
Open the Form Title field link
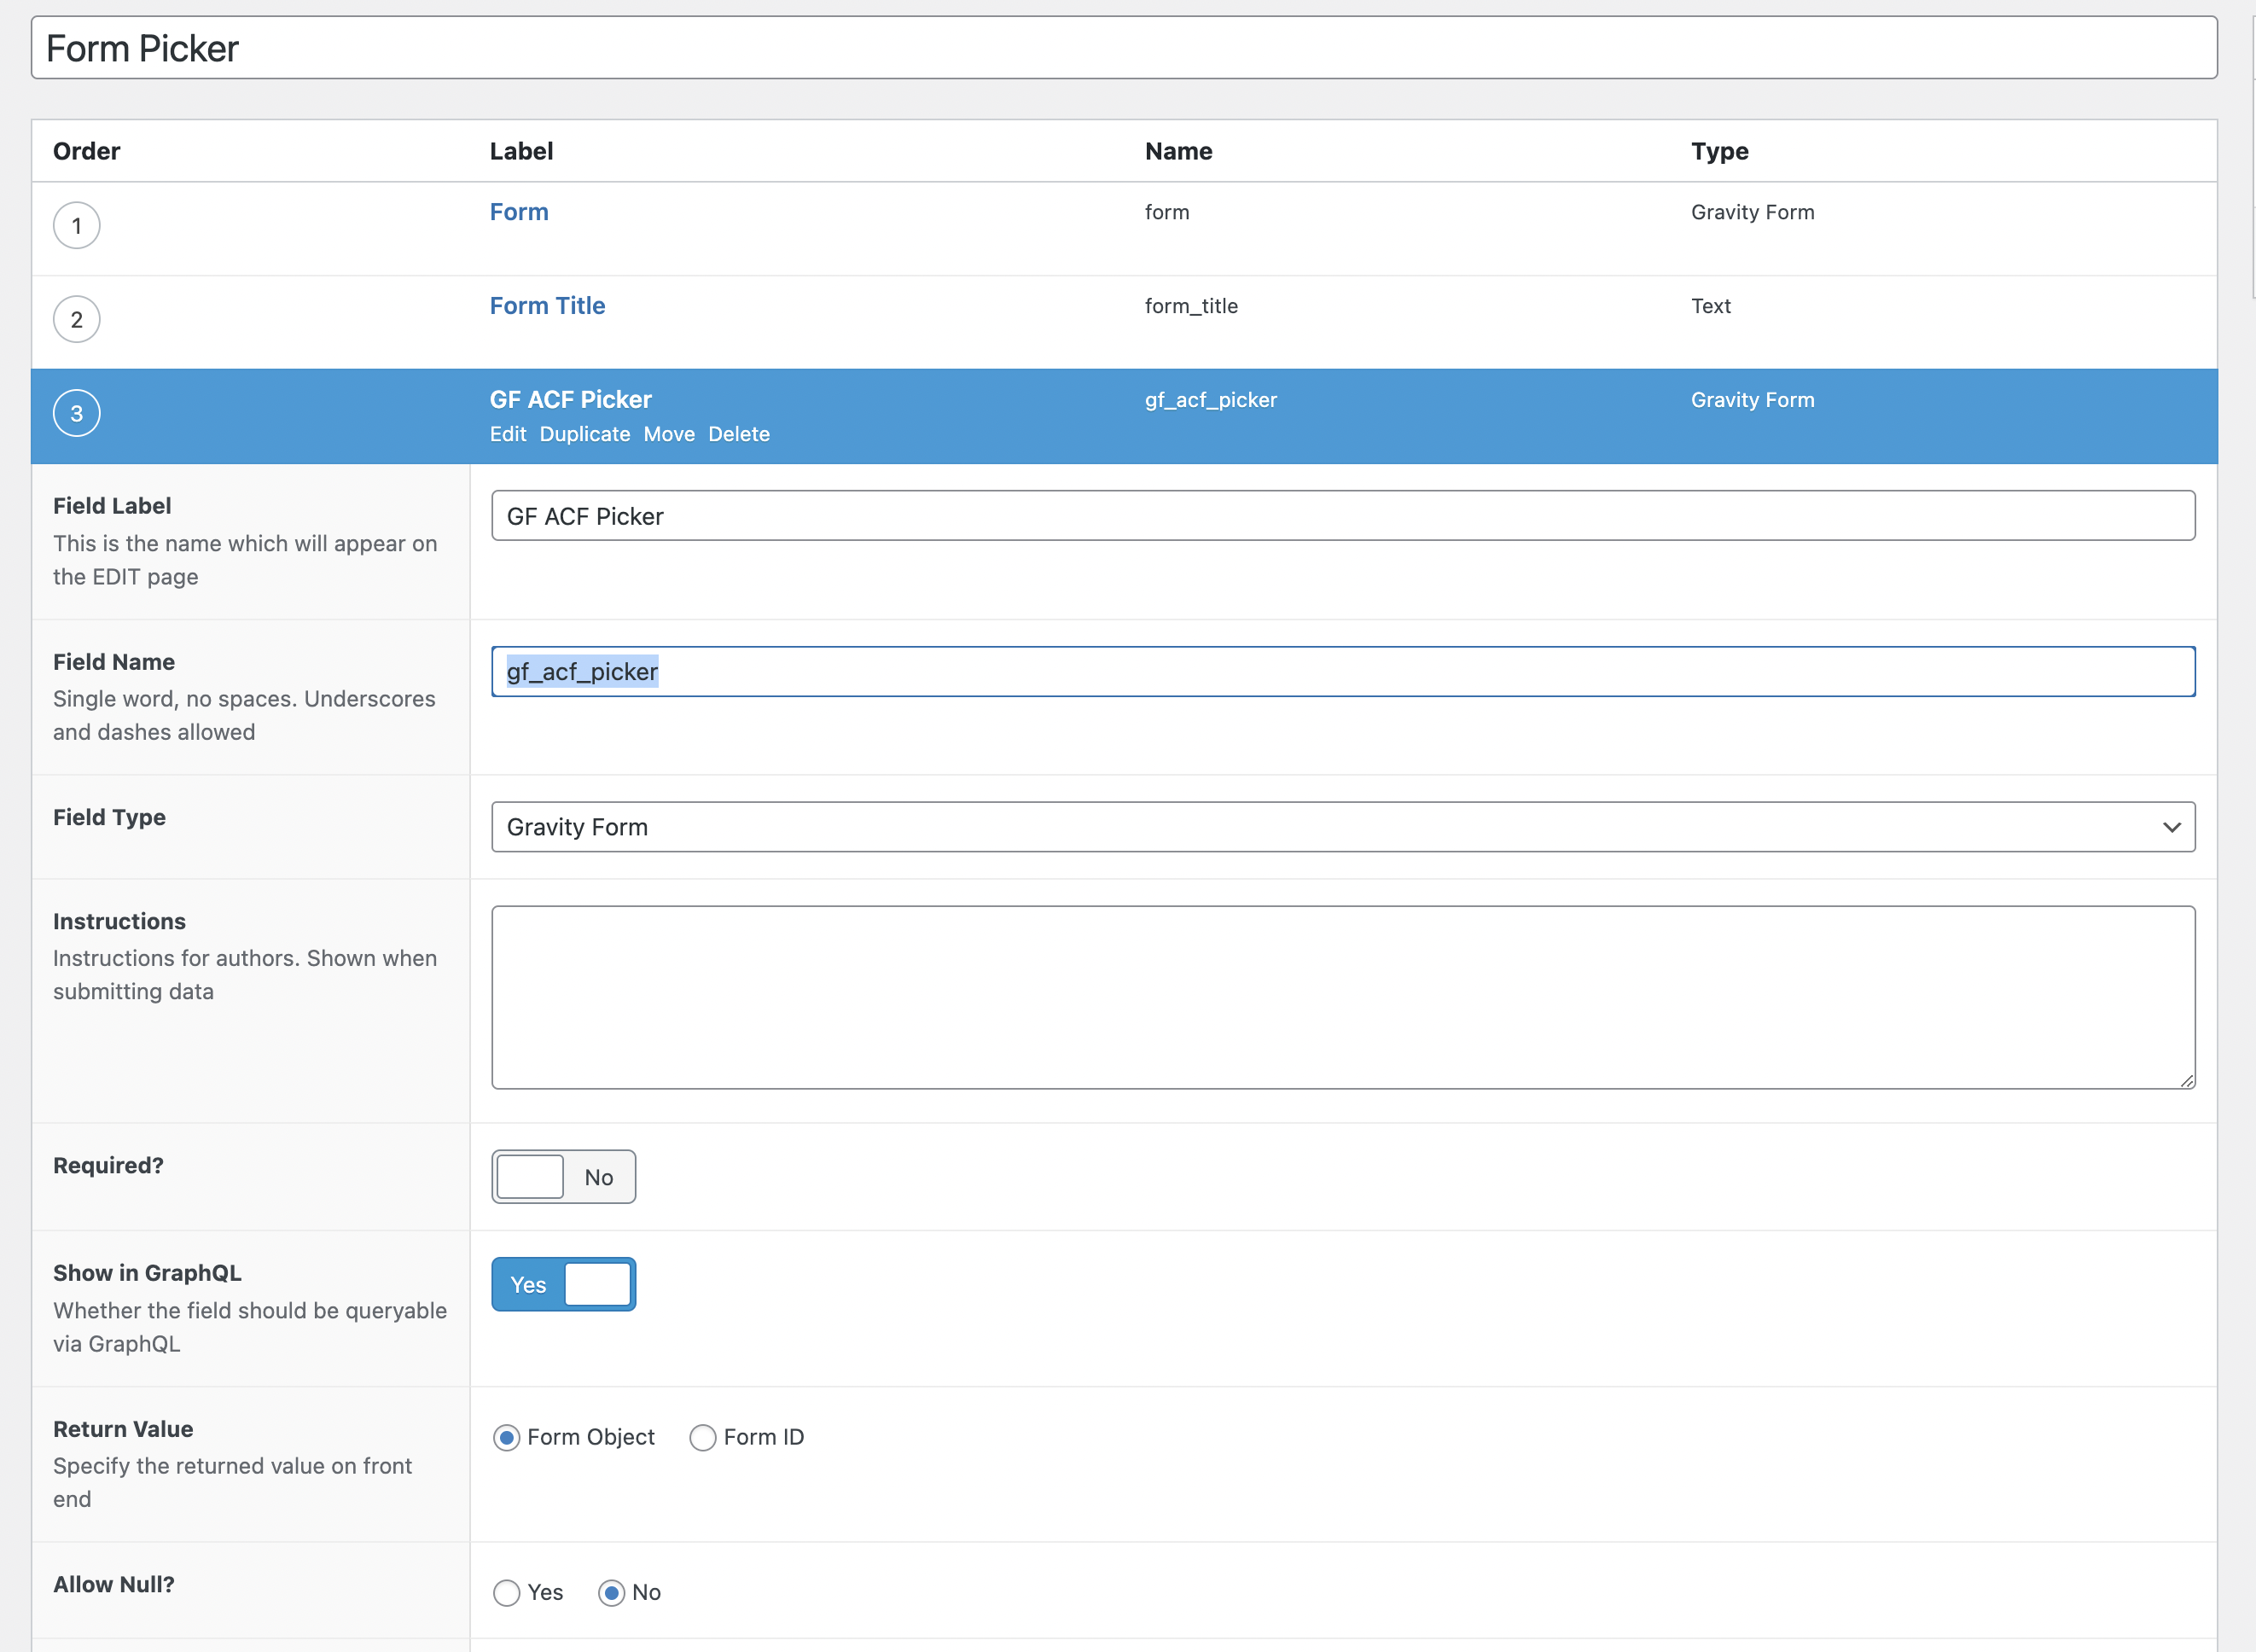547,306
